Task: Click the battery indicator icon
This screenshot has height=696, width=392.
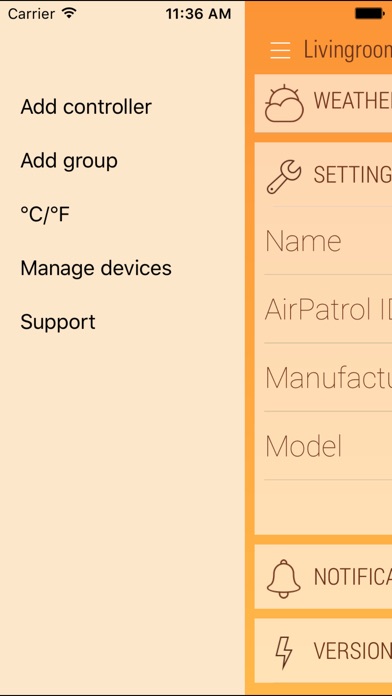Action: [x=370, y=14]
